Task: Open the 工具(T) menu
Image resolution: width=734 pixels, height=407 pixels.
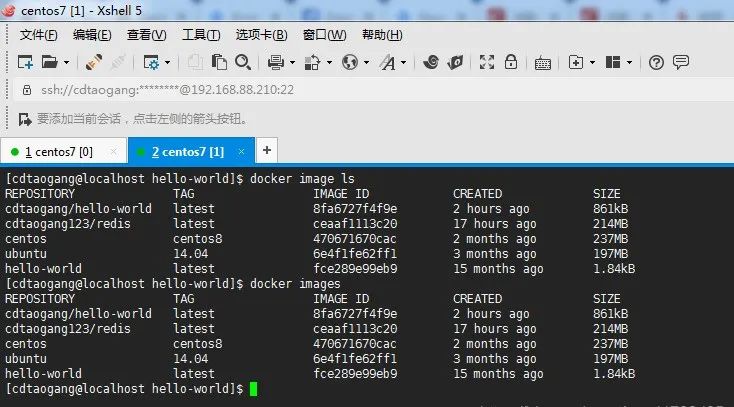Action: click(201, 35)
